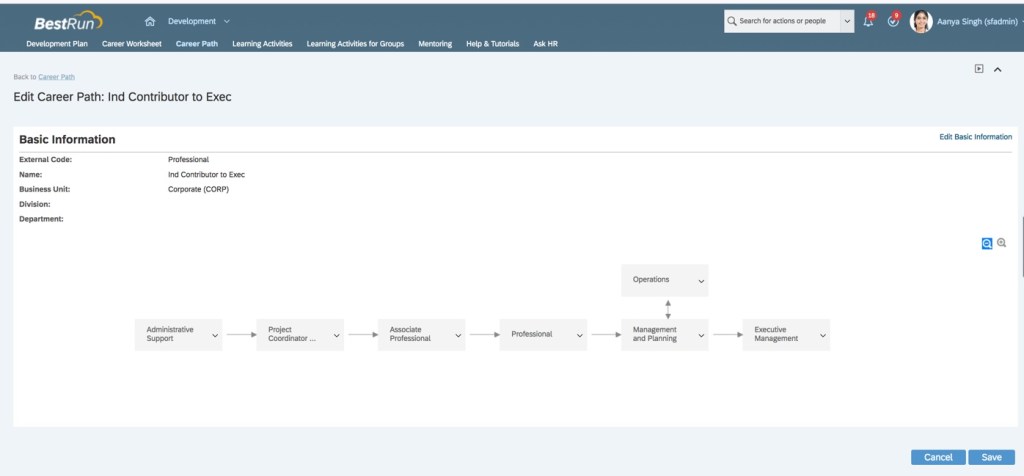Expand the Operations role node menu
The image size is (1024, 476).
pos(701,281)
